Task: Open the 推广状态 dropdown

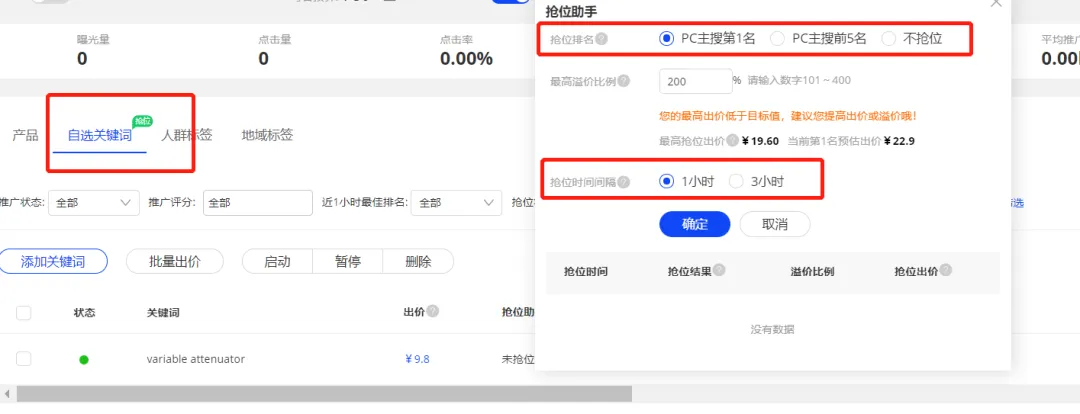Action: (x=94, y=203)
